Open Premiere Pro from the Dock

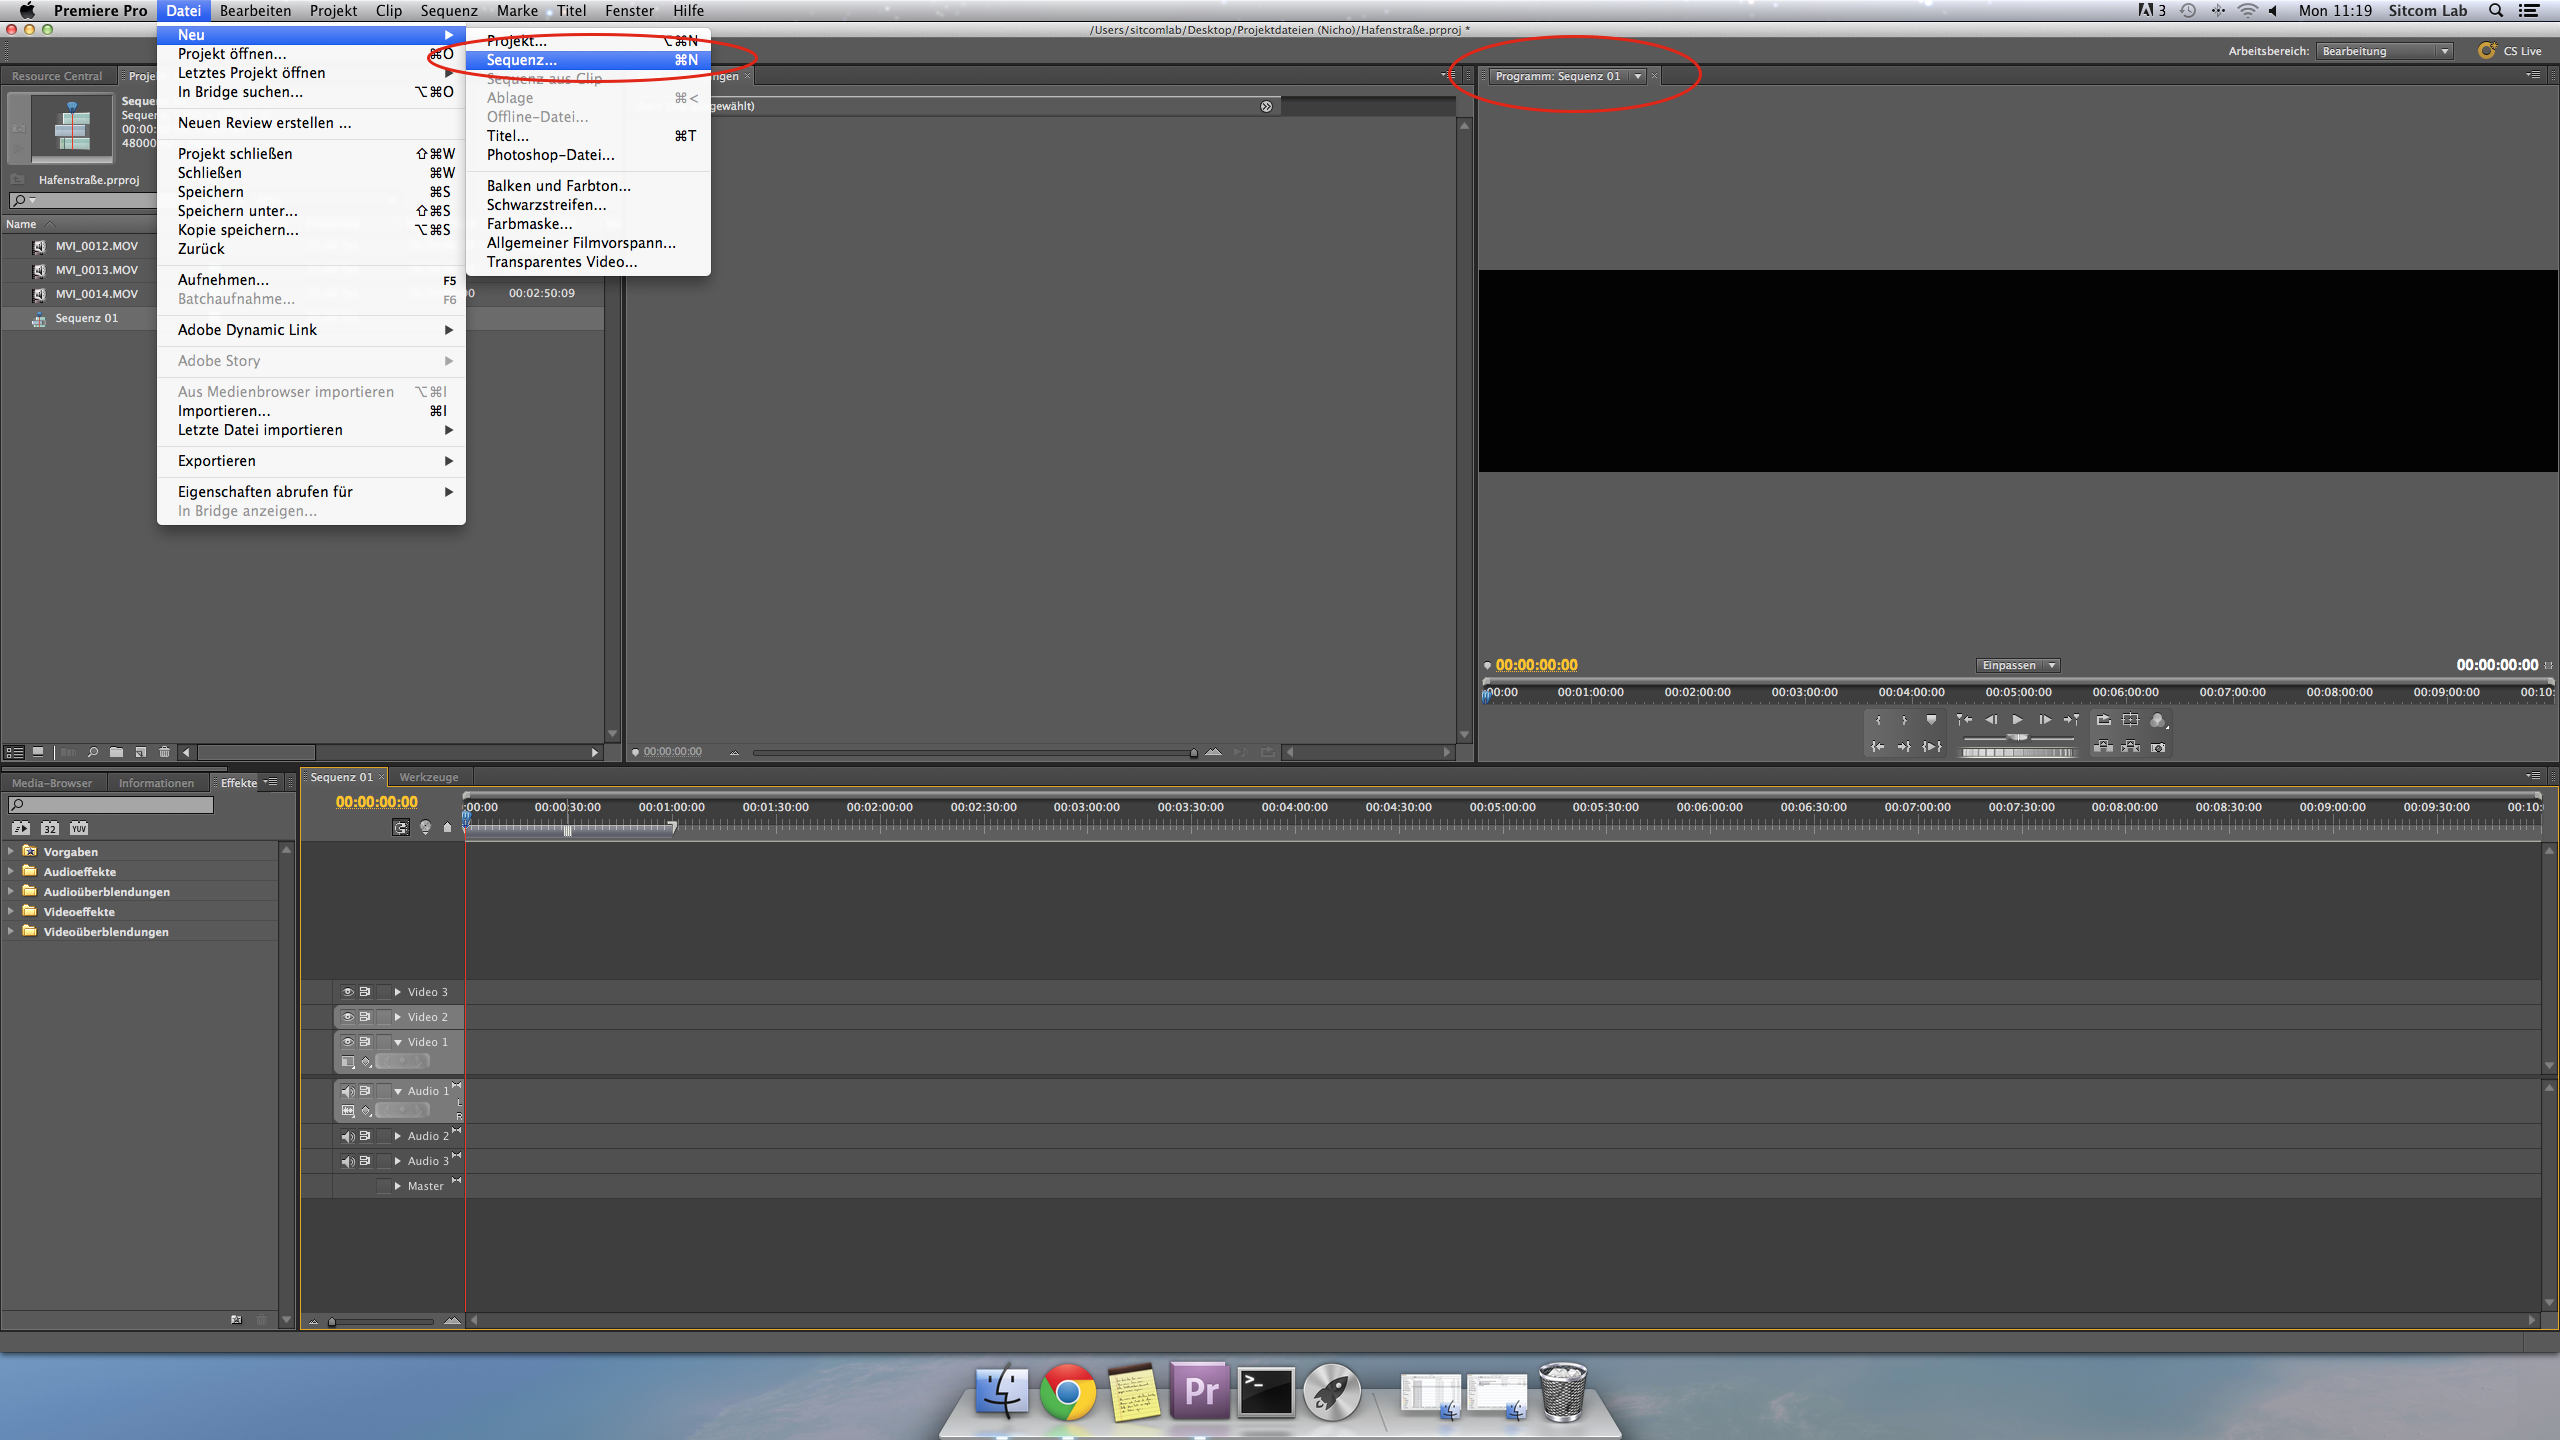tap(1200, 1392)
